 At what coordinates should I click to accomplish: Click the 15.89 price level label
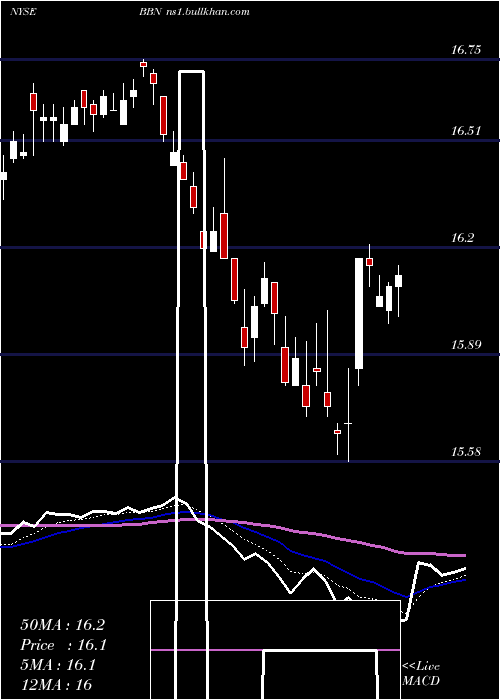point(466,345)
